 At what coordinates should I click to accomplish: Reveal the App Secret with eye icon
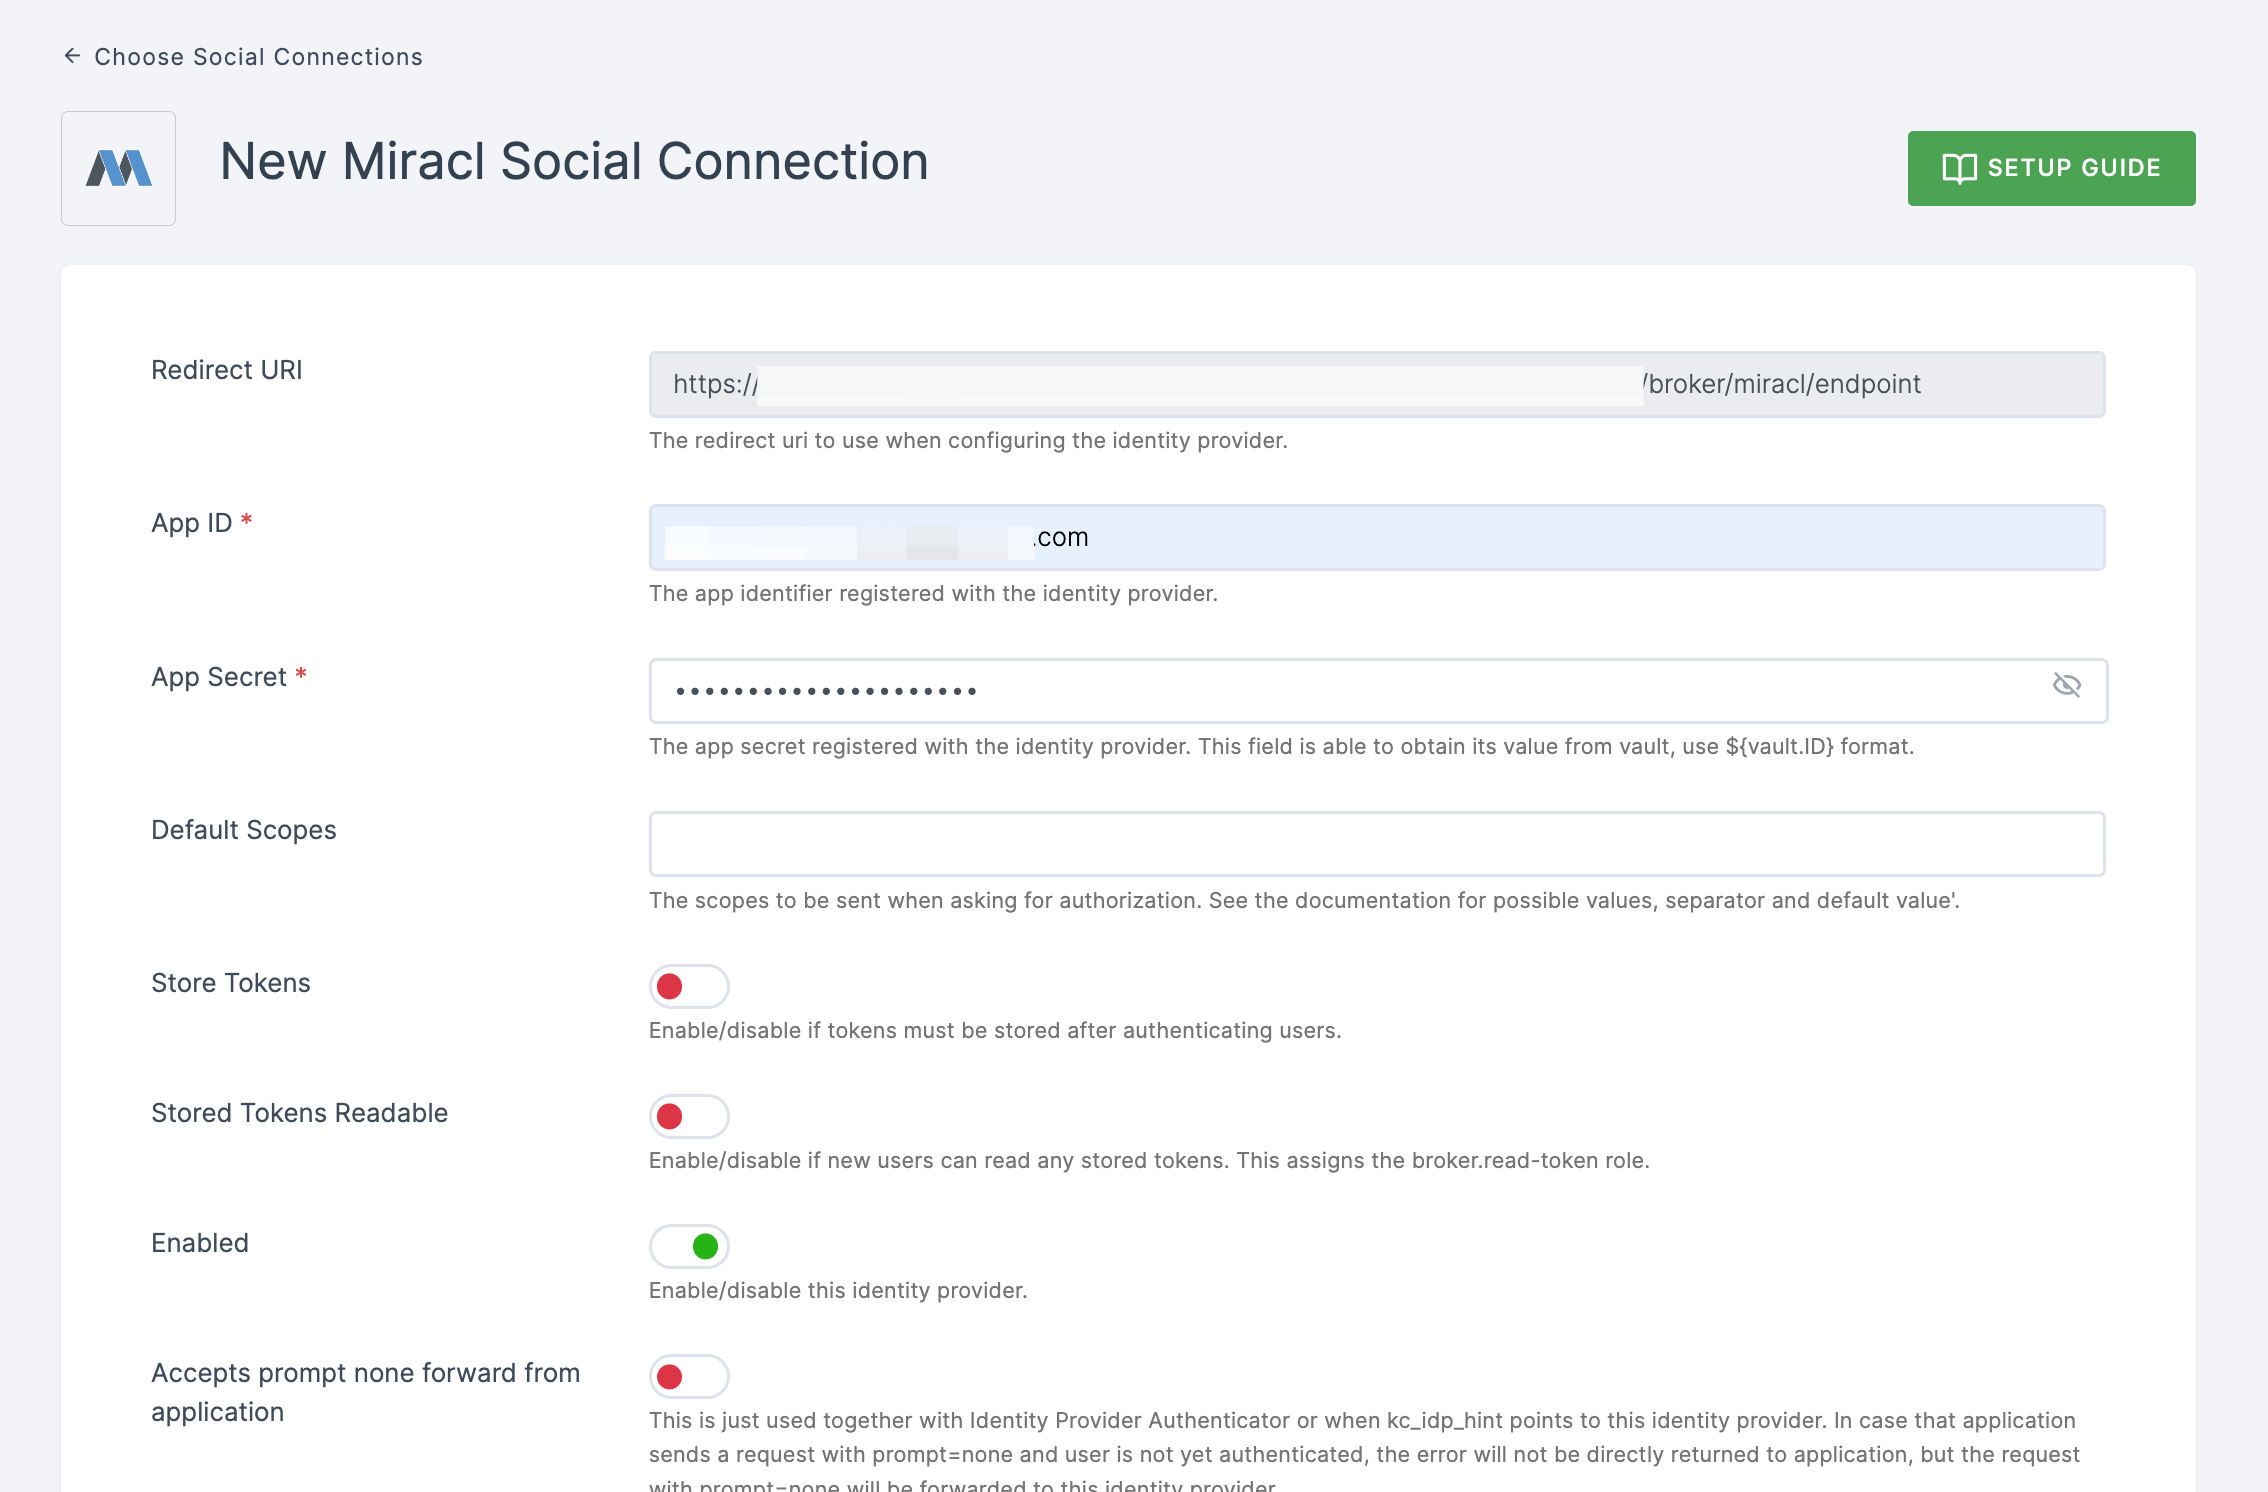pos(2066,685)
